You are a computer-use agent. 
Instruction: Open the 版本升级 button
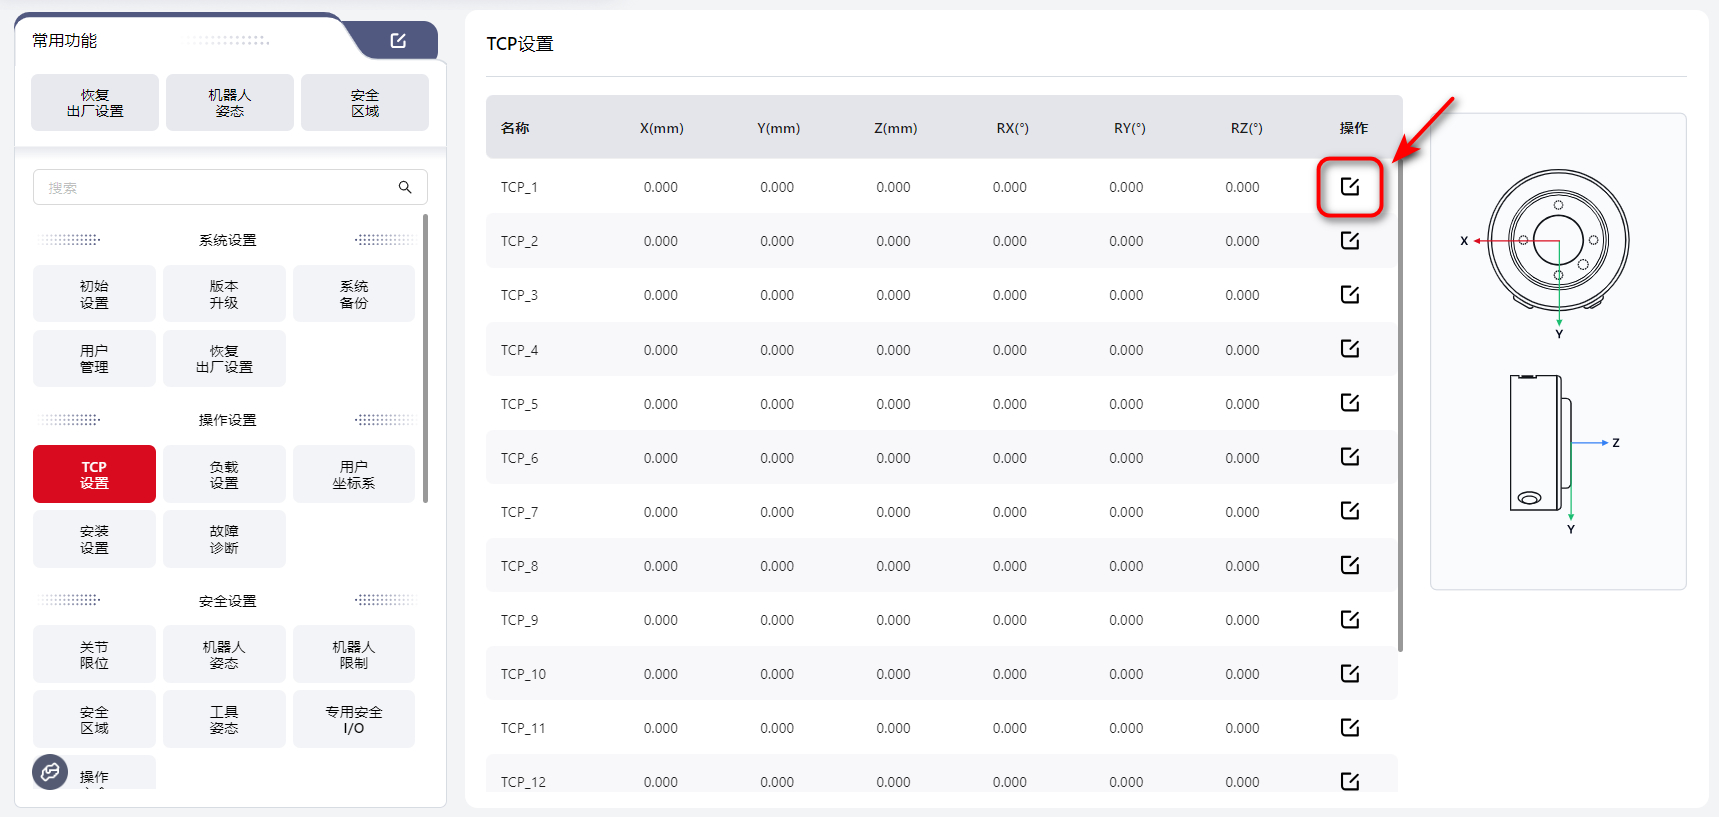(224, 294)
